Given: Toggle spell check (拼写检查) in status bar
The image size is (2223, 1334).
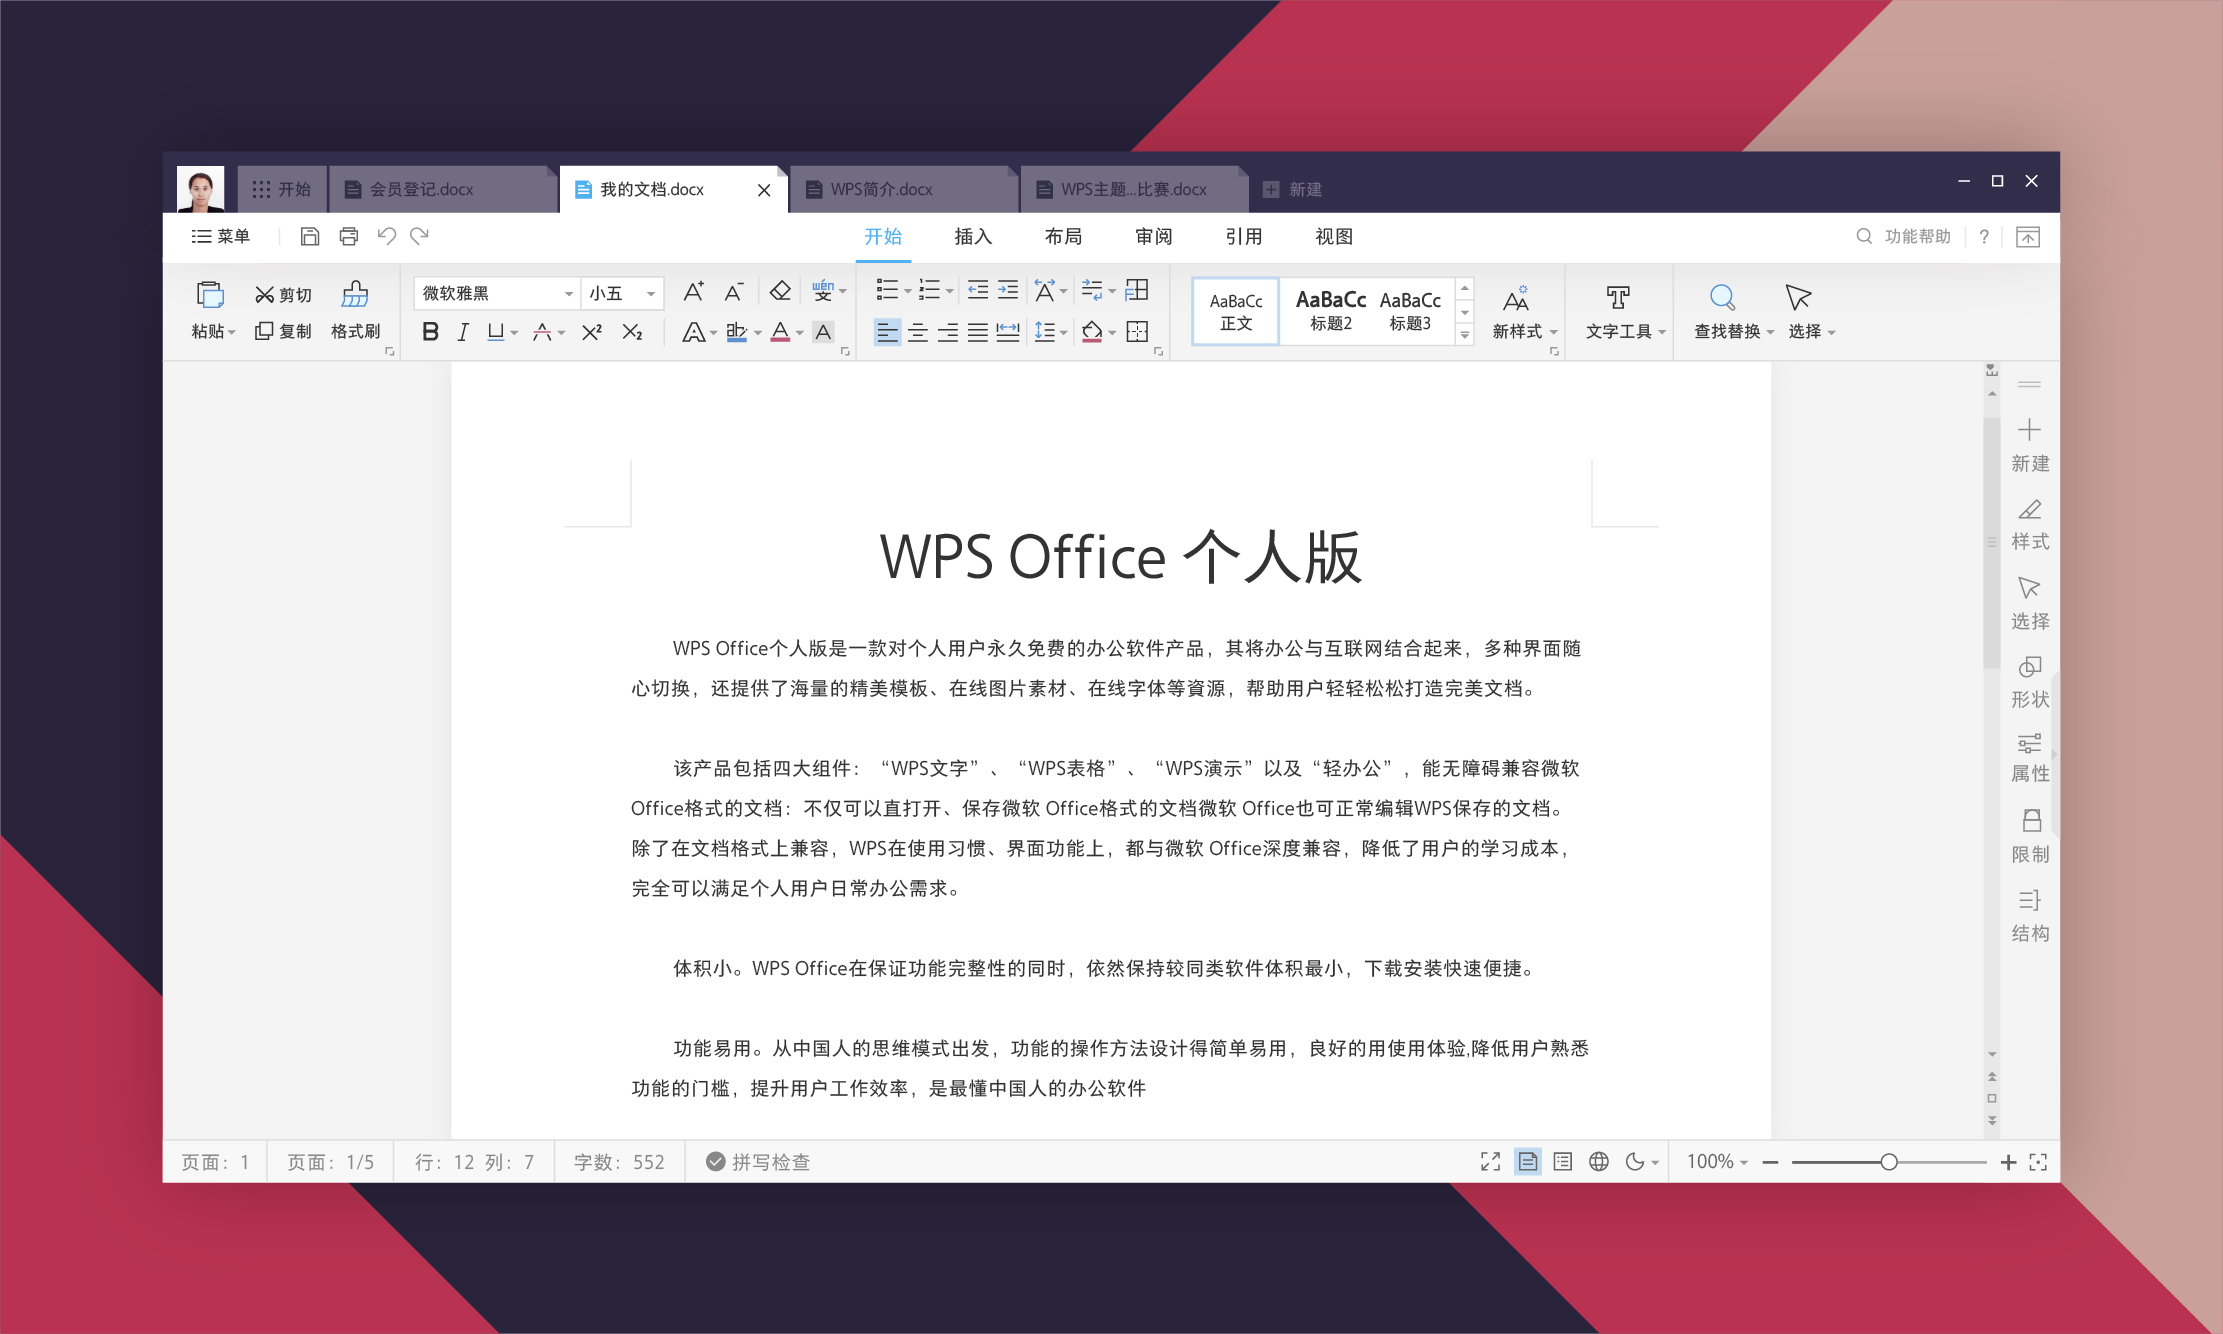Looking at the screenshot, I should pos(758,1162).
